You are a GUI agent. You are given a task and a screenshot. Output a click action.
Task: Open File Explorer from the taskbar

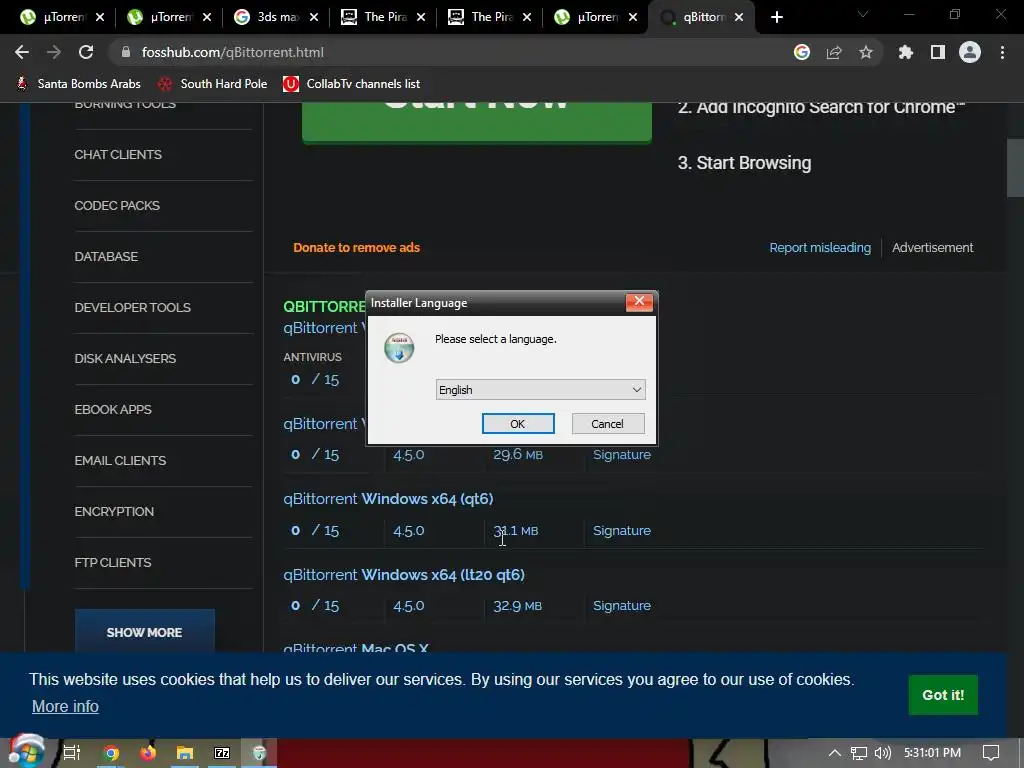(185, 753)
